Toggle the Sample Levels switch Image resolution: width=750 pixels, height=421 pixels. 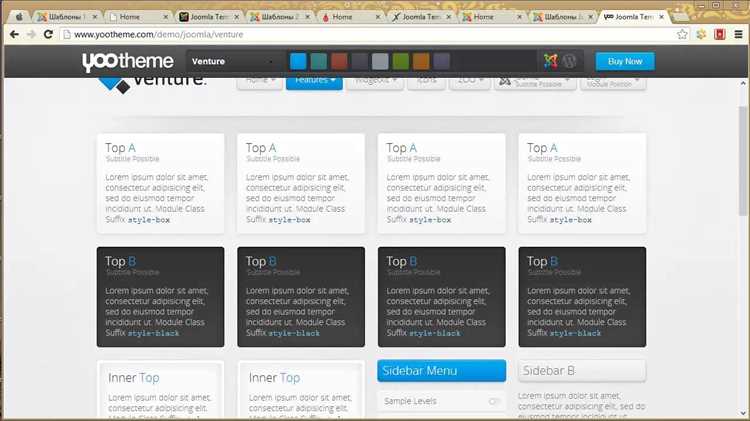click(x=495, y=401)
